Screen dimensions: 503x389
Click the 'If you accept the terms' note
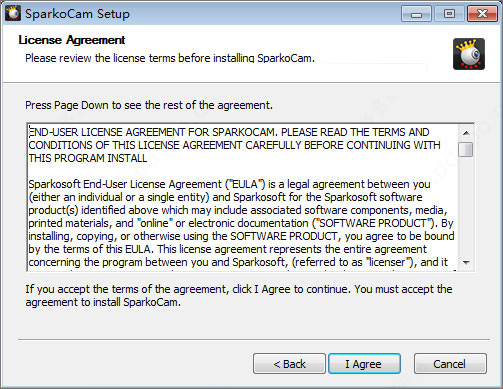[239, 295]
